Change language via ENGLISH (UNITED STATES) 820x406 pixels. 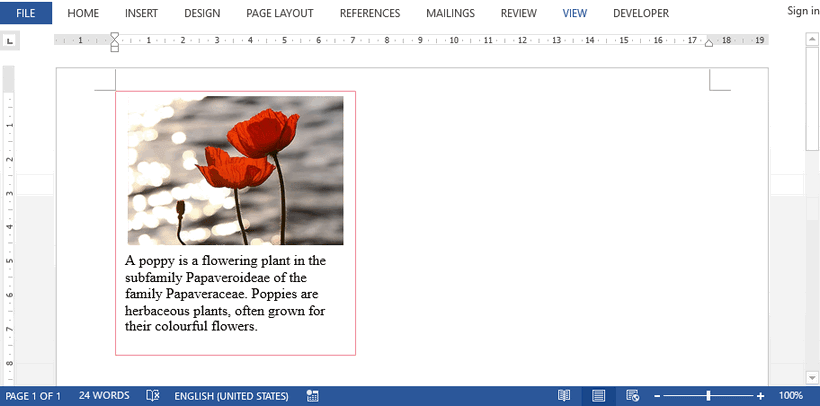click(231, 396)
